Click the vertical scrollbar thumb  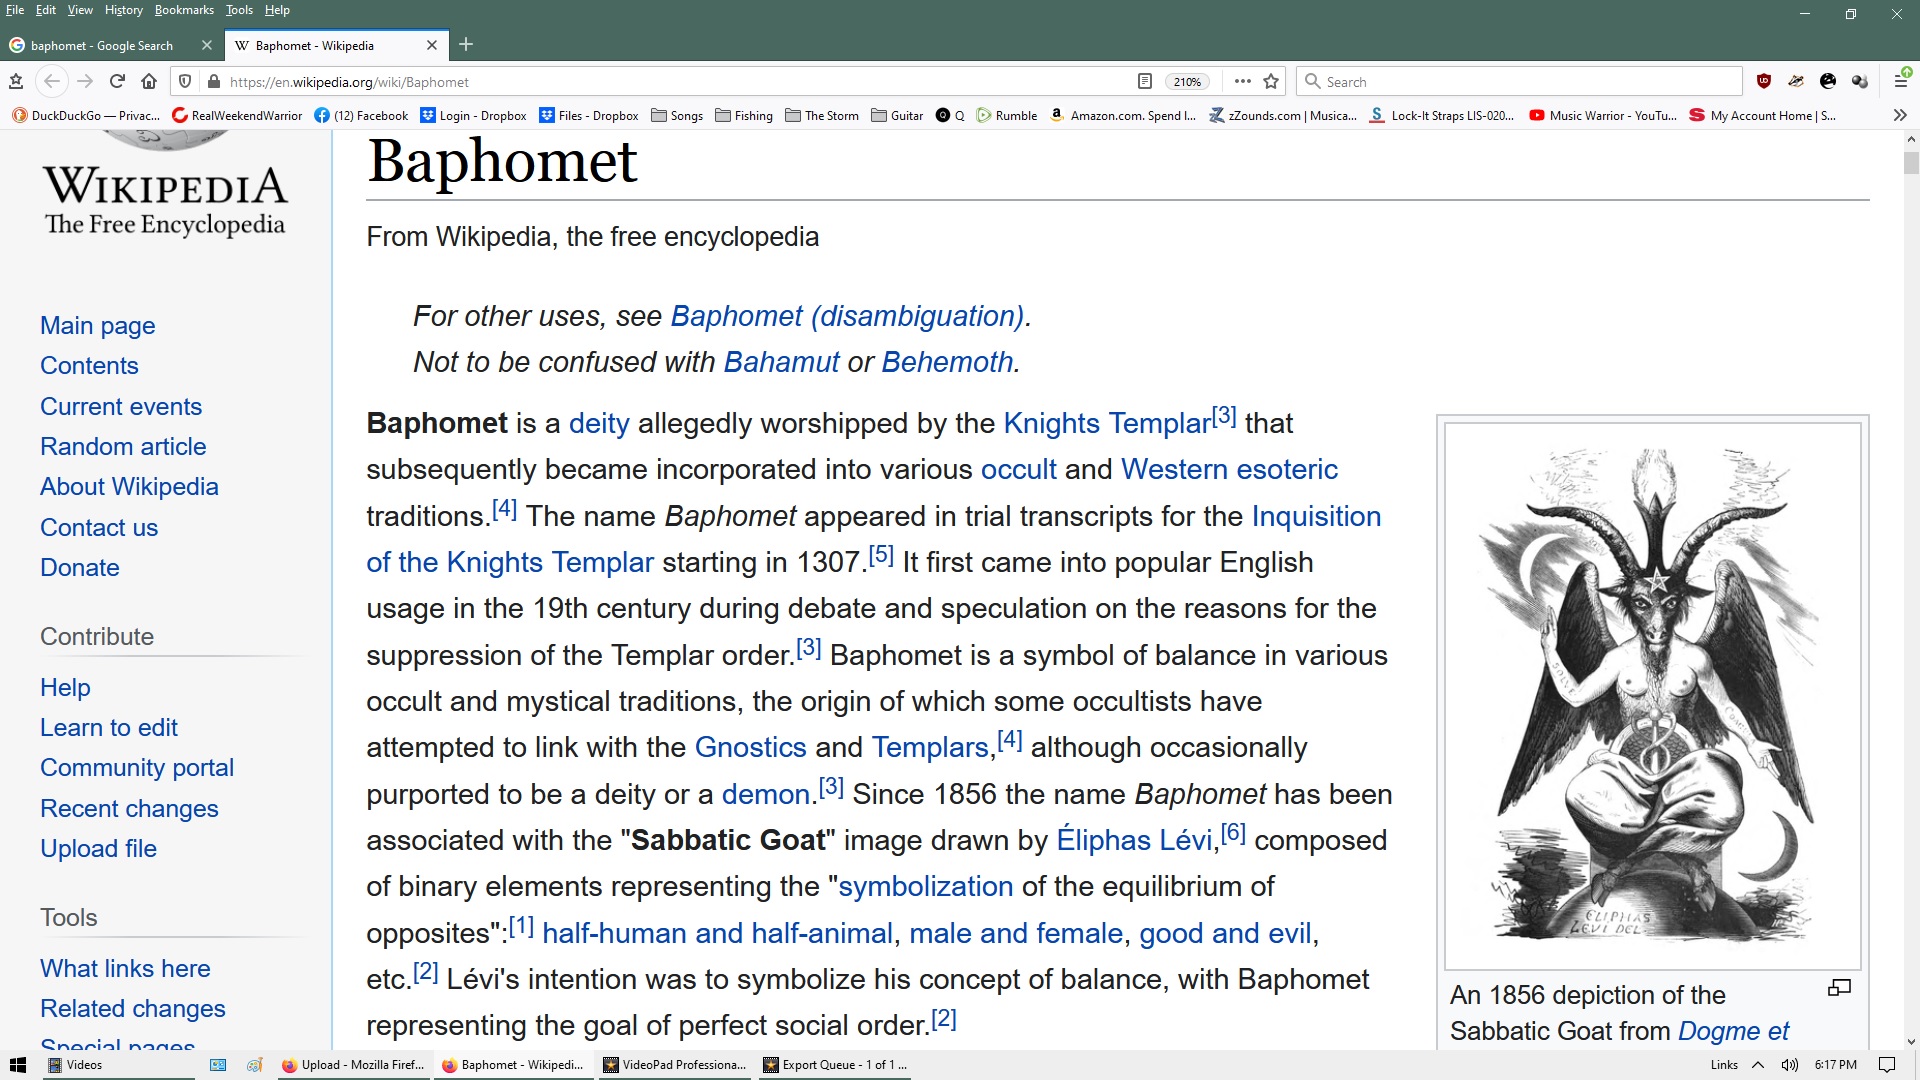click(1911, 163)
